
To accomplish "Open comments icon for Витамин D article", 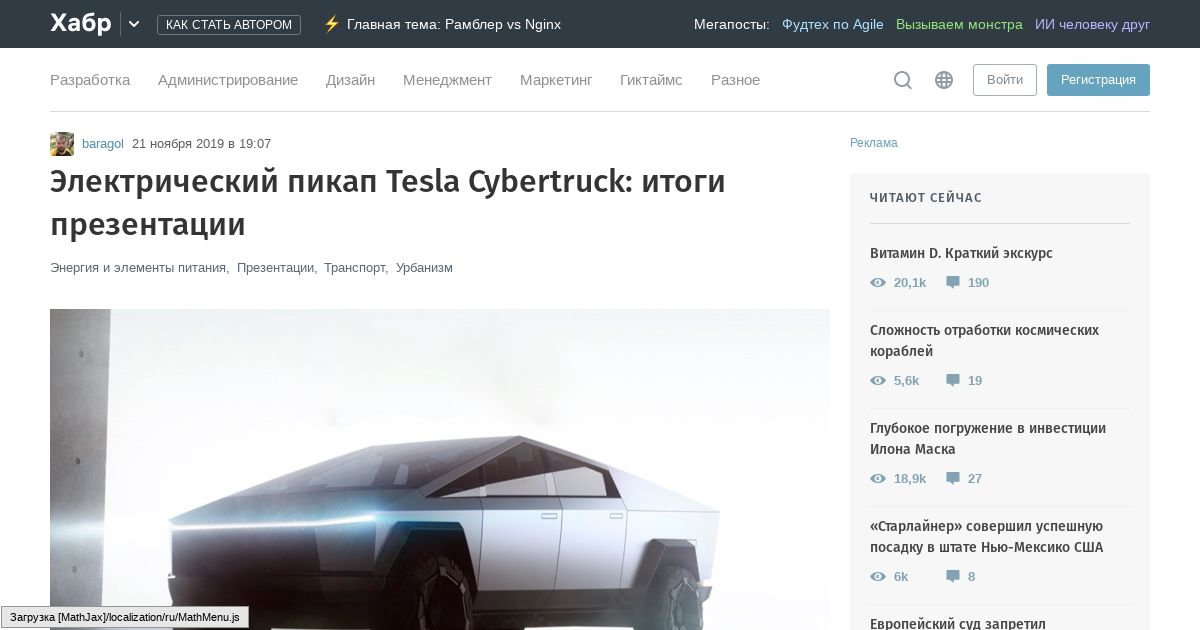I will click(953, 283).
